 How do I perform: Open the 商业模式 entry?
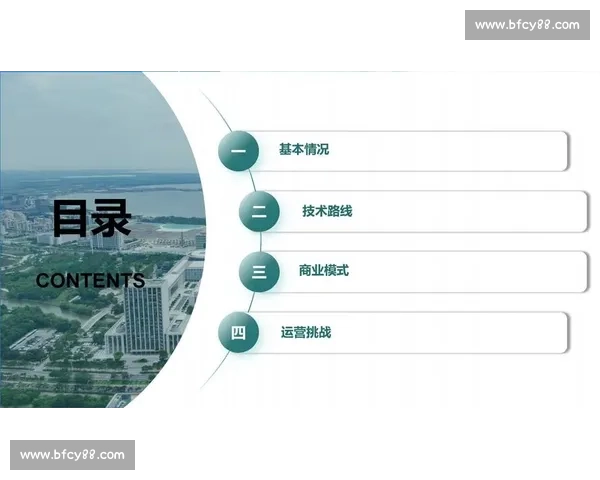(324, 271)
